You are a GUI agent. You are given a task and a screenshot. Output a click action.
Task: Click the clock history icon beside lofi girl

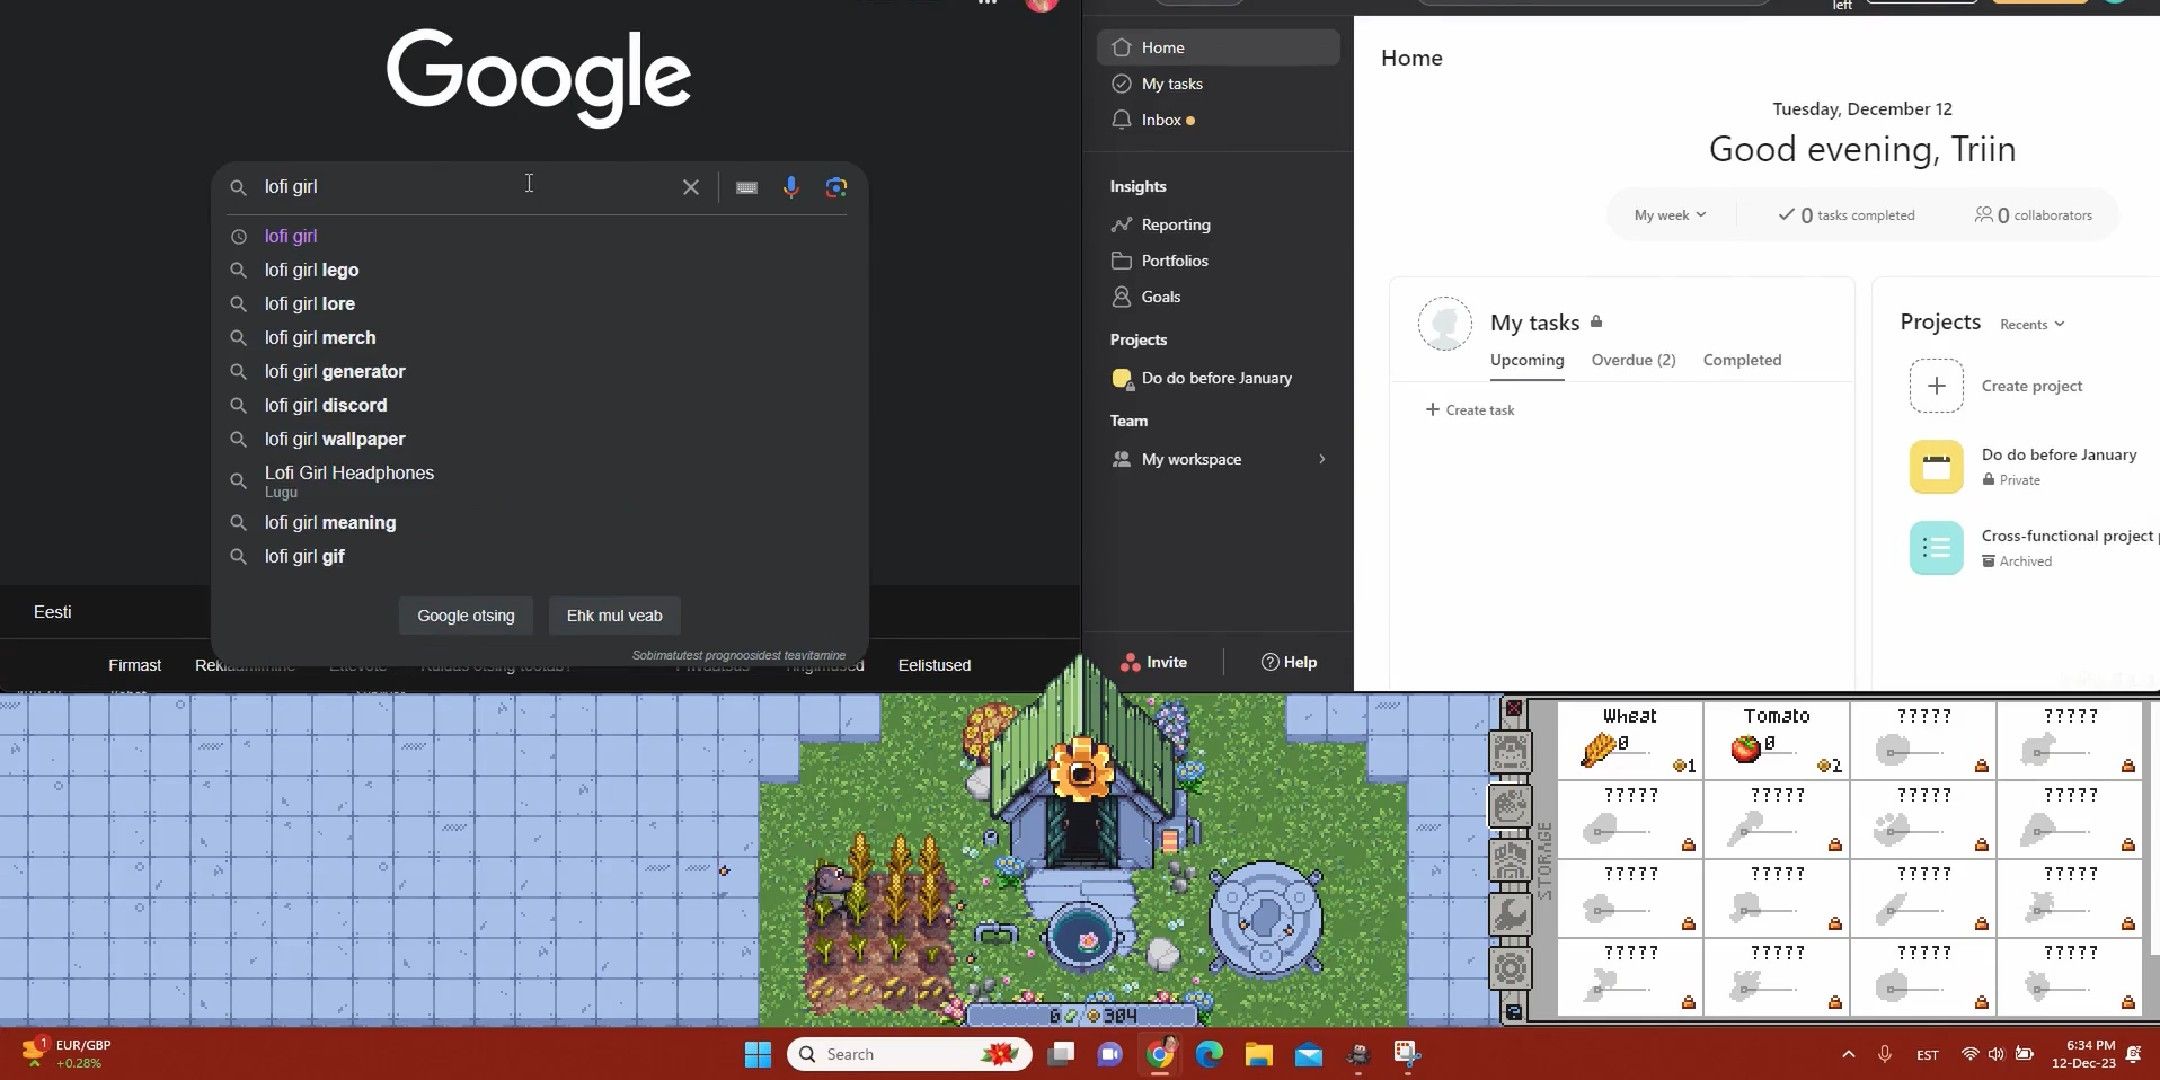click(238, 236)
